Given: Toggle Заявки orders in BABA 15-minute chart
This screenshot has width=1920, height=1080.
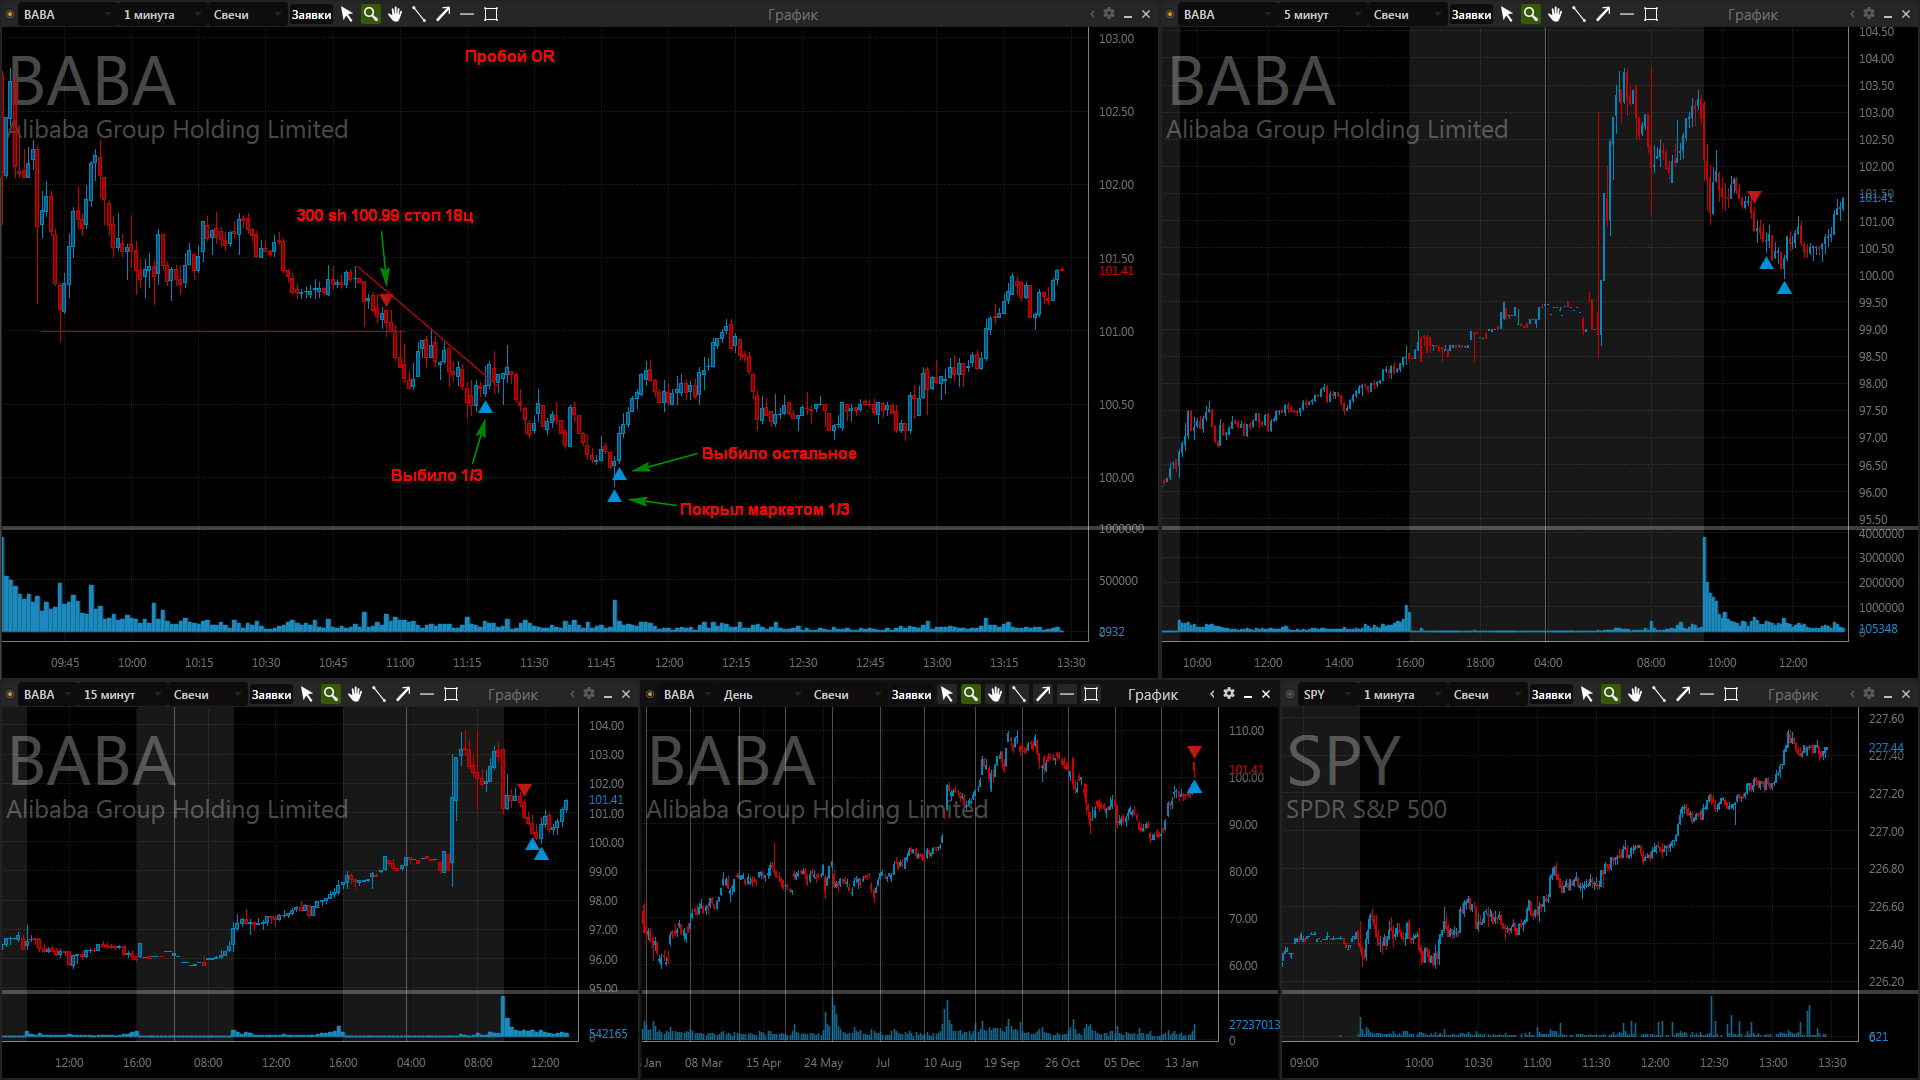Looking at the screenshot, I should [271, 695].
